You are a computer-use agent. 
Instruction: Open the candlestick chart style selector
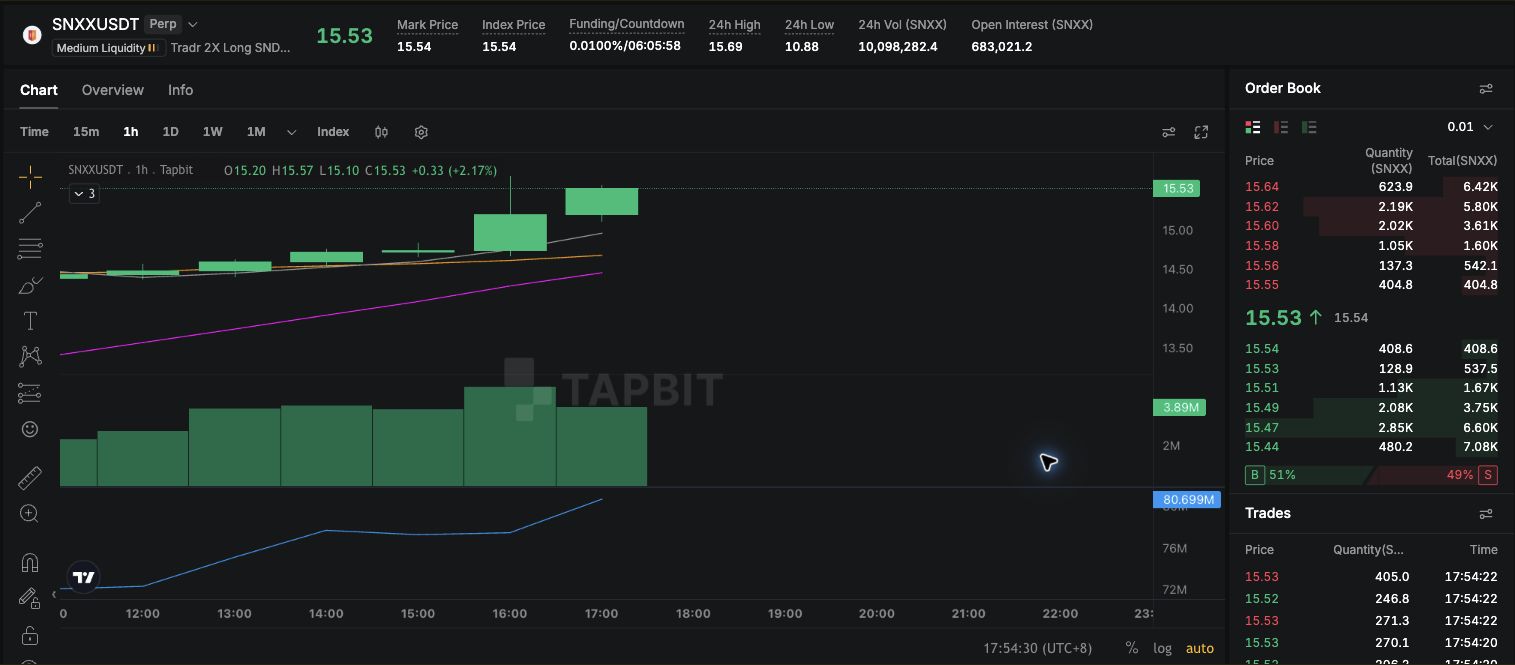point(381,132)
